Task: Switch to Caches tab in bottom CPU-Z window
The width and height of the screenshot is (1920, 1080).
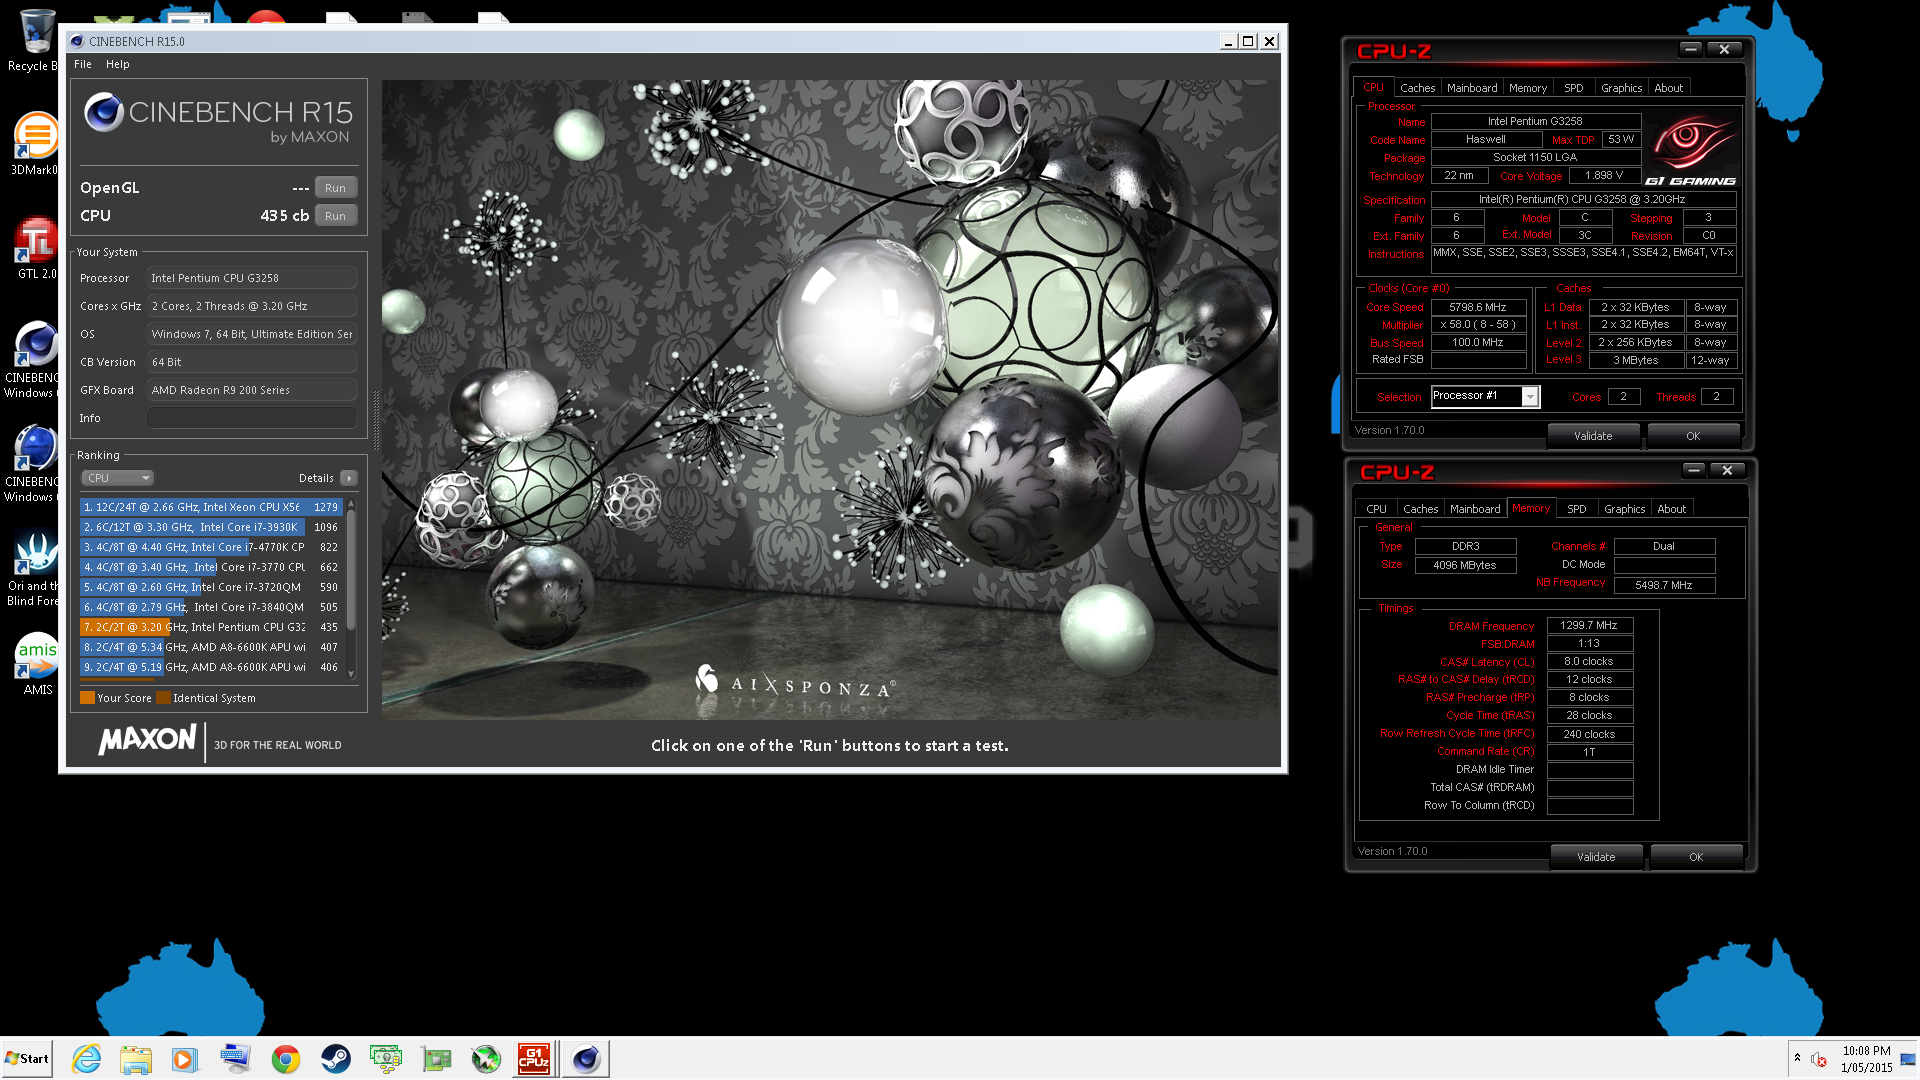Action: coord(1420,509)
